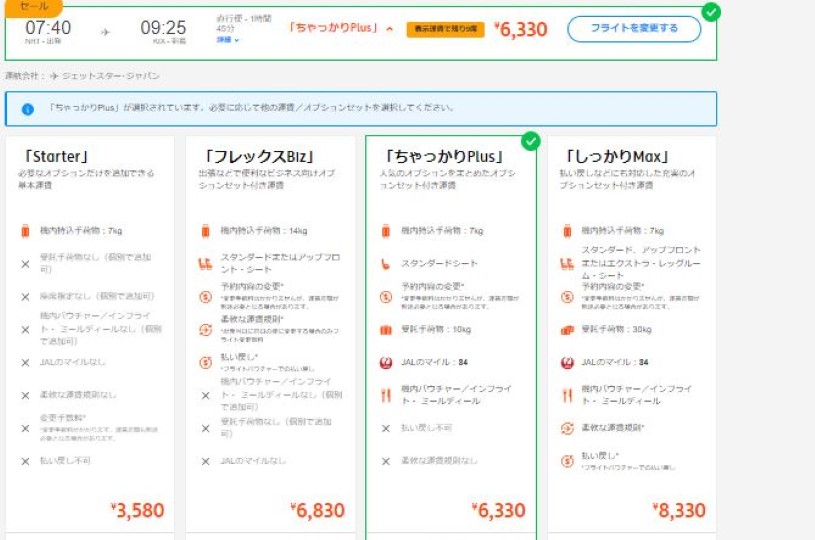Click しっかりMax 予約内容の変更 icon

tap(567, 297)
